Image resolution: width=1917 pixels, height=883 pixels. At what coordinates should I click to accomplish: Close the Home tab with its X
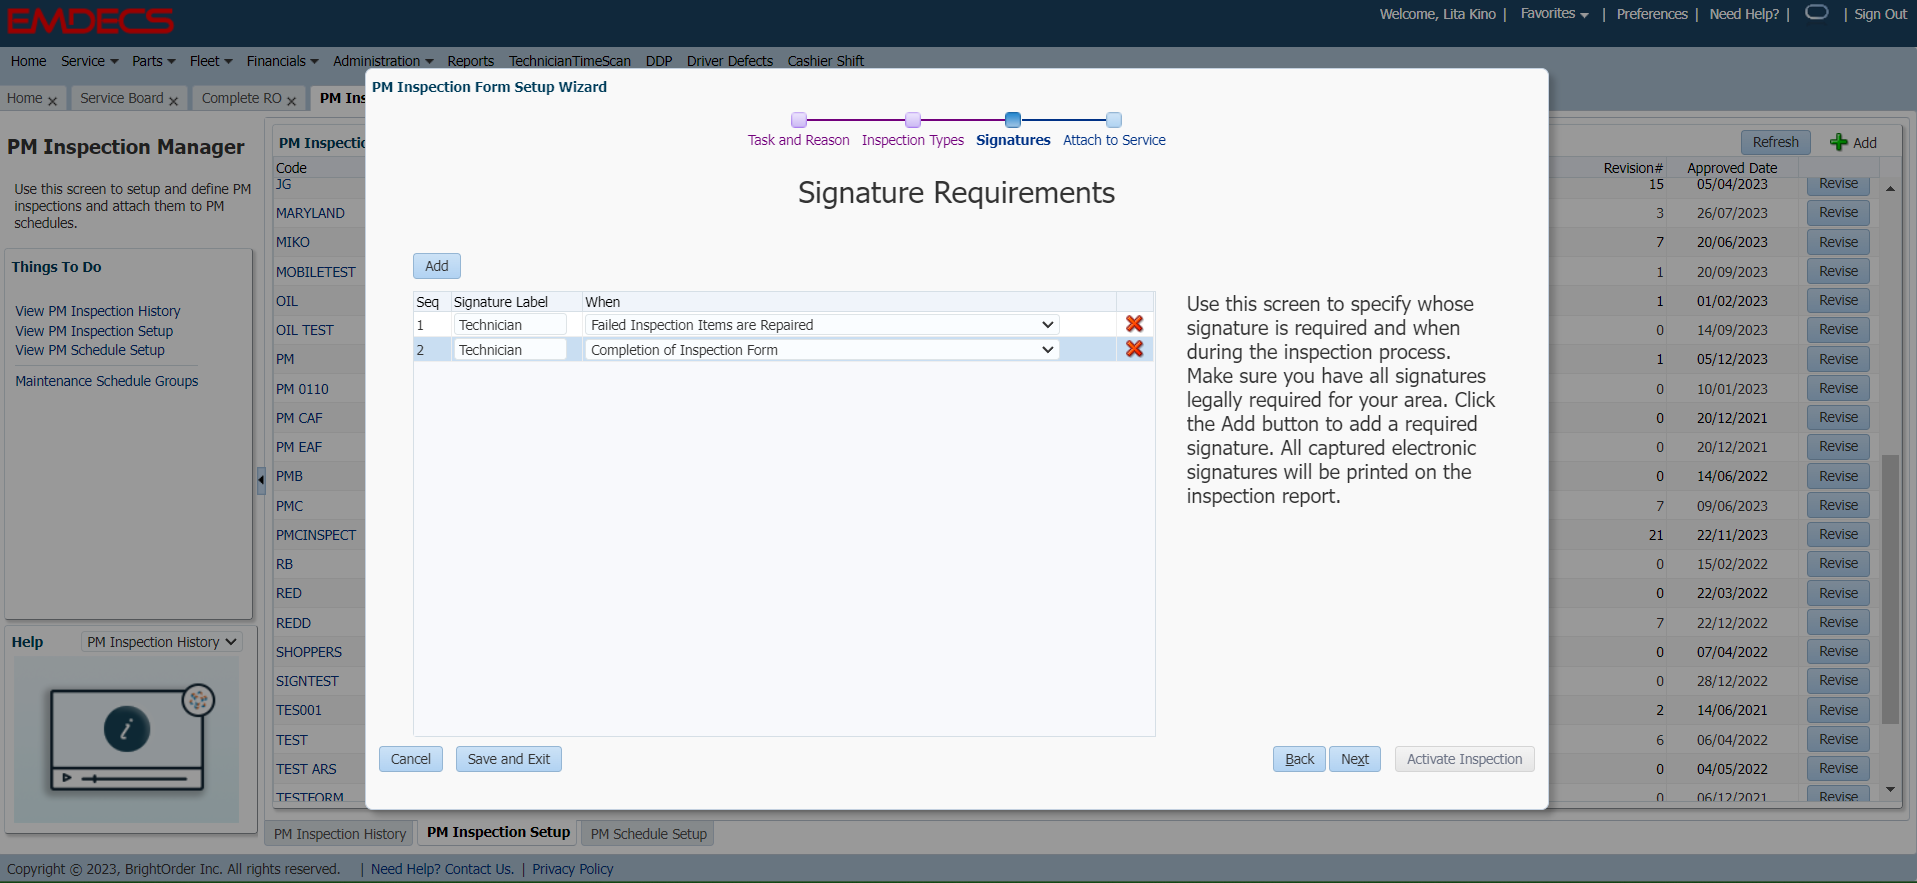point(53,101)
